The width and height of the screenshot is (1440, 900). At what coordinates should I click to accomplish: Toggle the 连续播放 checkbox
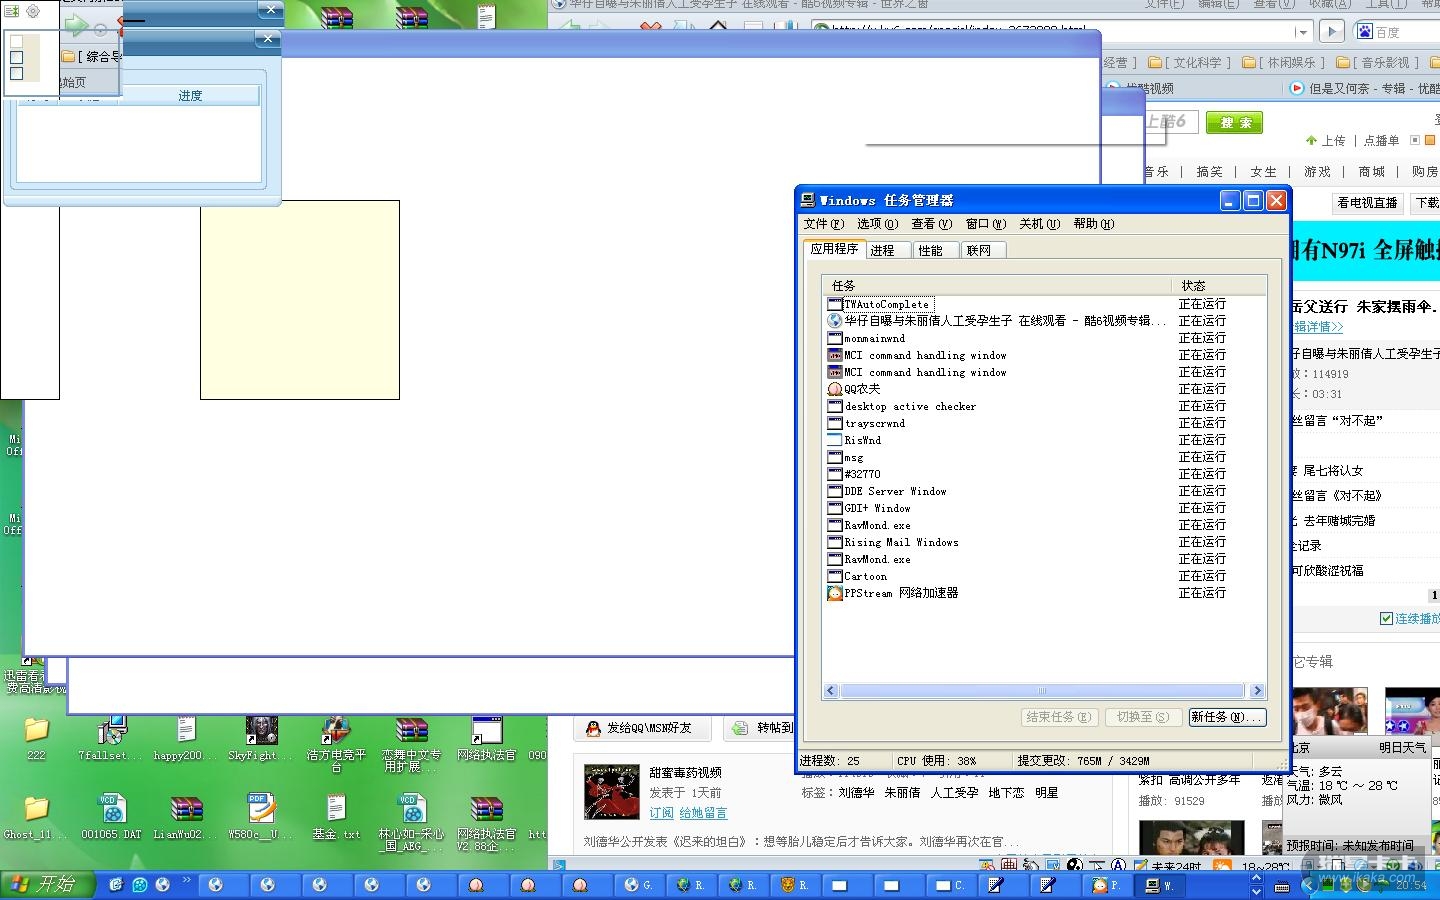point(1386,619)
